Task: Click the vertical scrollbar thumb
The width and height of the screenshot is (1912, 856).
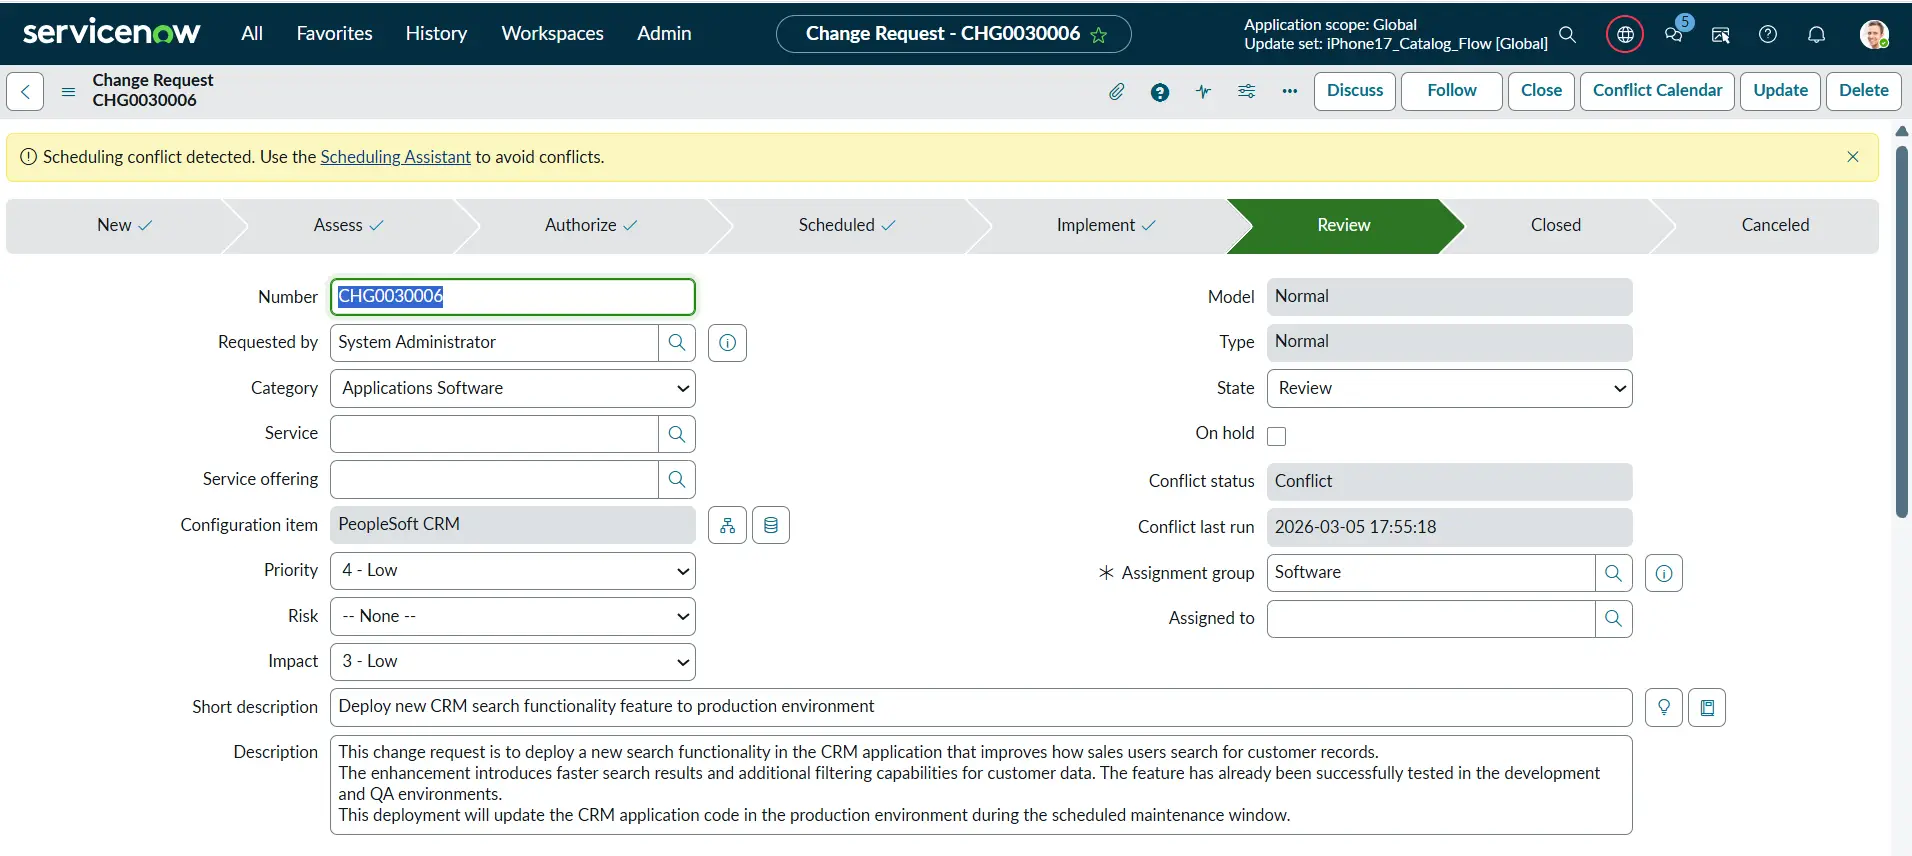Action: pos(1901,330)
